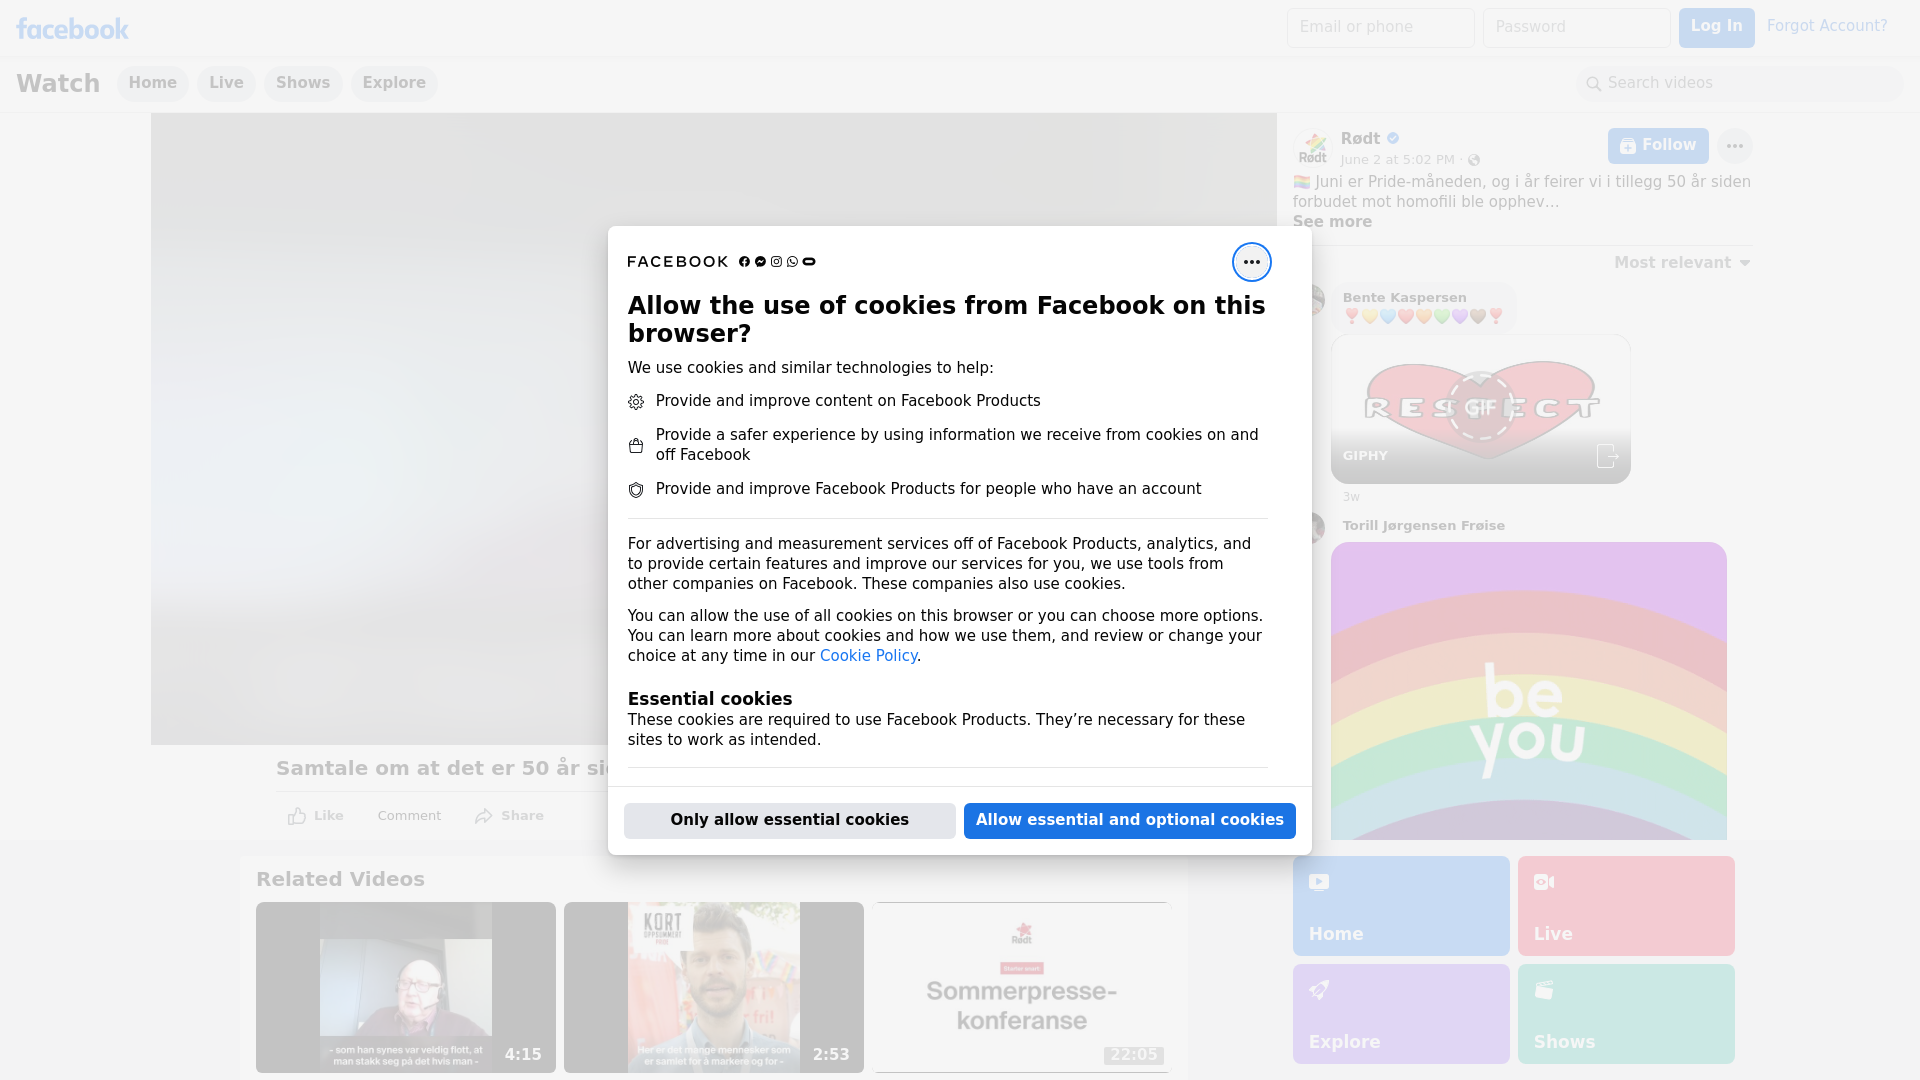The height and width of the screenshot is (1080, 1920).
Task: Follow the Rødt page
Action: [x=1657, y=146]
